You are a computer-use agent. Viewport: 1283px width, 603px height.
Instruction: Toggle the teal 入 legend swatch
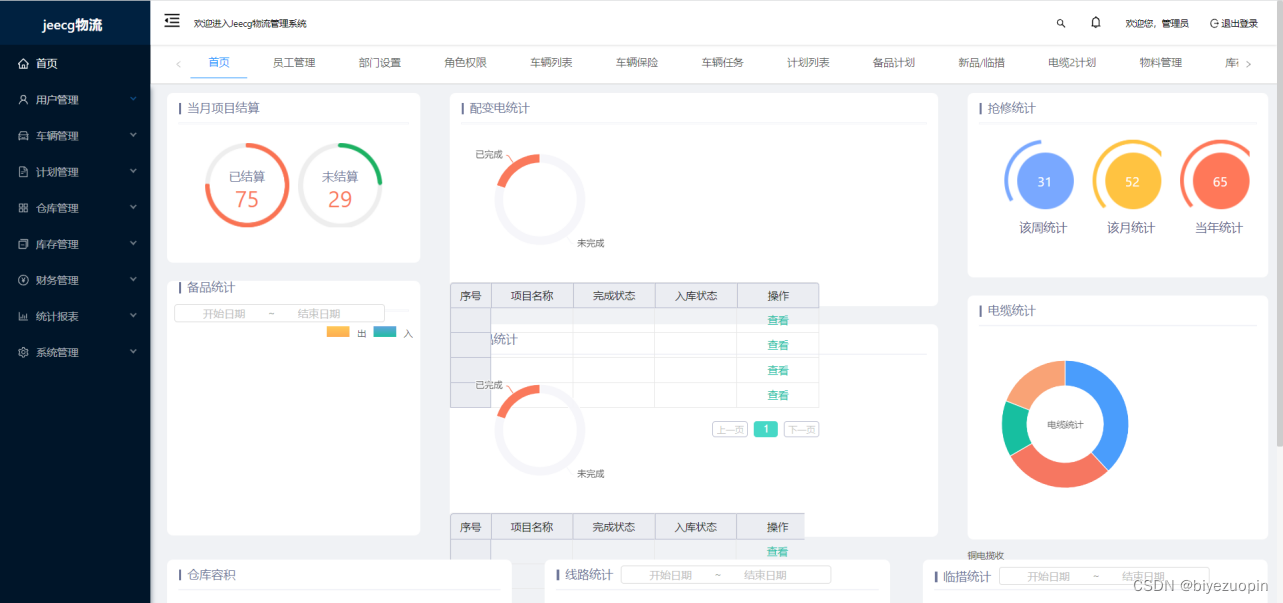pos(385,332)
